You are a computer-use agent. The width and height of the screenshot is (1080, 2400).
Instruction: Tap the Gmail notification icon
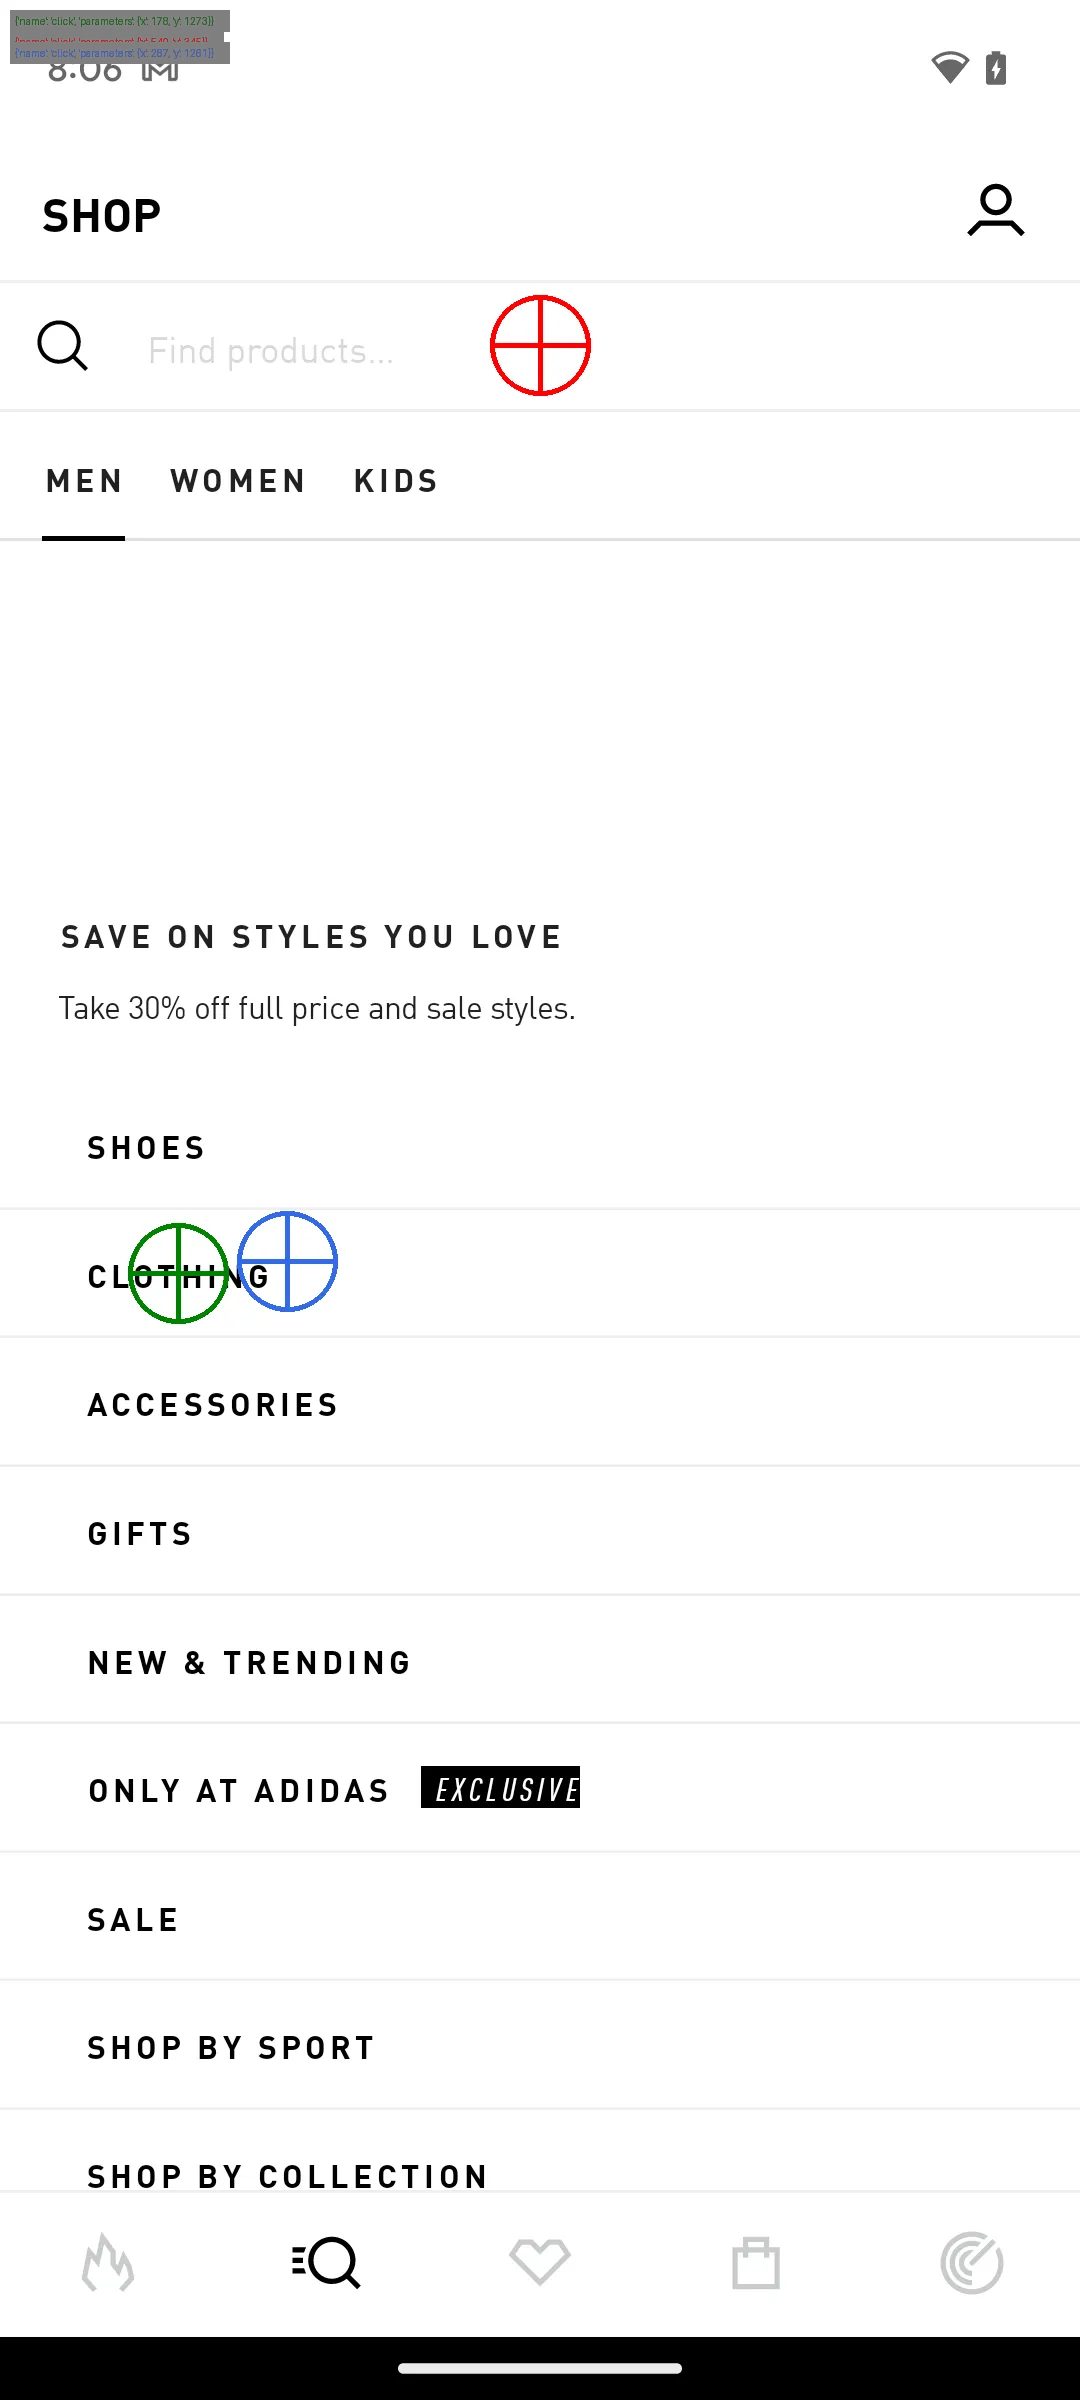coord(160,70)
